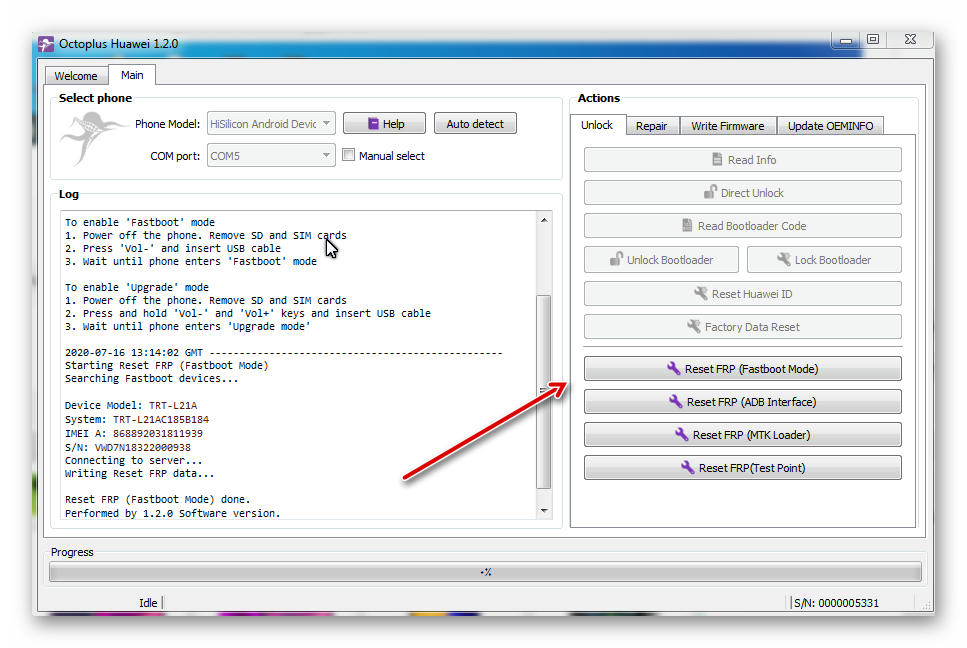This screenshot has height=648, width=967.
Task: Click the padlock icon on Direct Unlock
Action: (710, 192)
